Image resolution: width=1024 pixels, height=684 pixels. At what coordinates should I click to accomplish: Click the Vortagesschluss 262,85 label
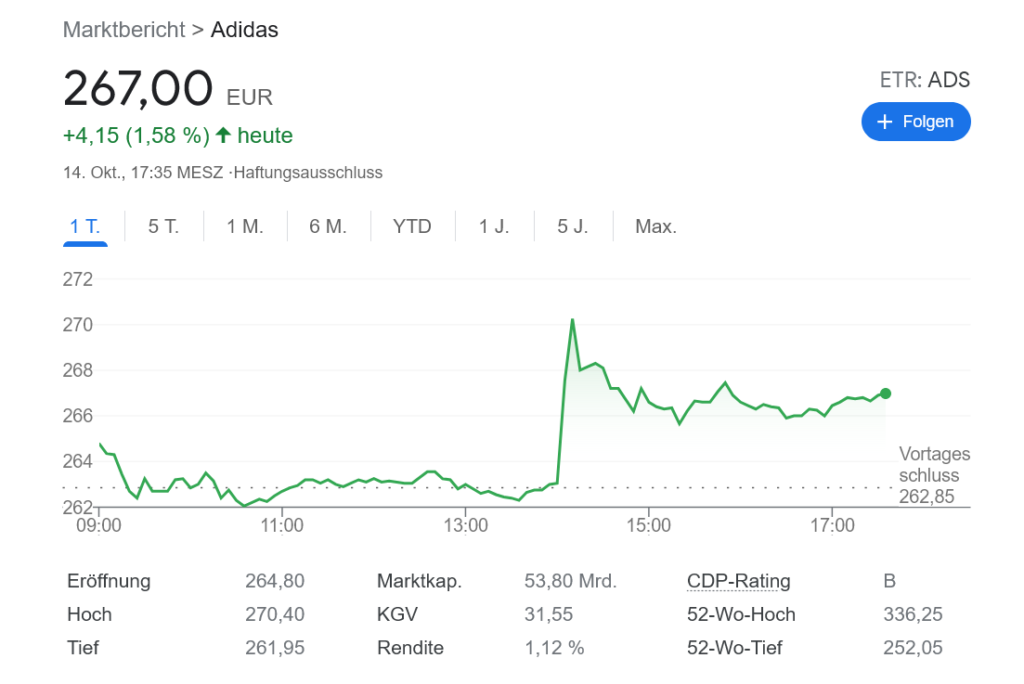(929, 475)
